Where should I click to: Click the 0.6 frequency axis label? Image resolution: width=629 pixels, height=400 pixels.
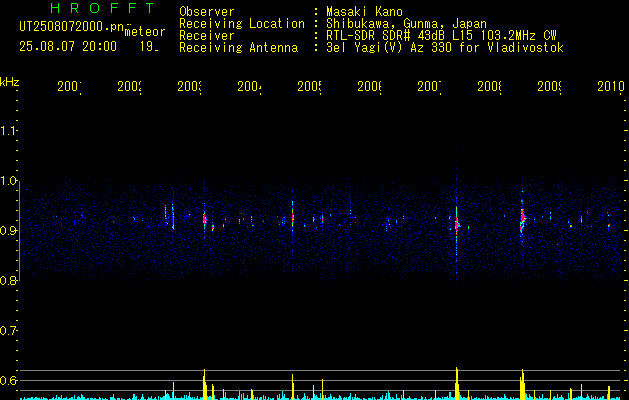tap(8, 380)
